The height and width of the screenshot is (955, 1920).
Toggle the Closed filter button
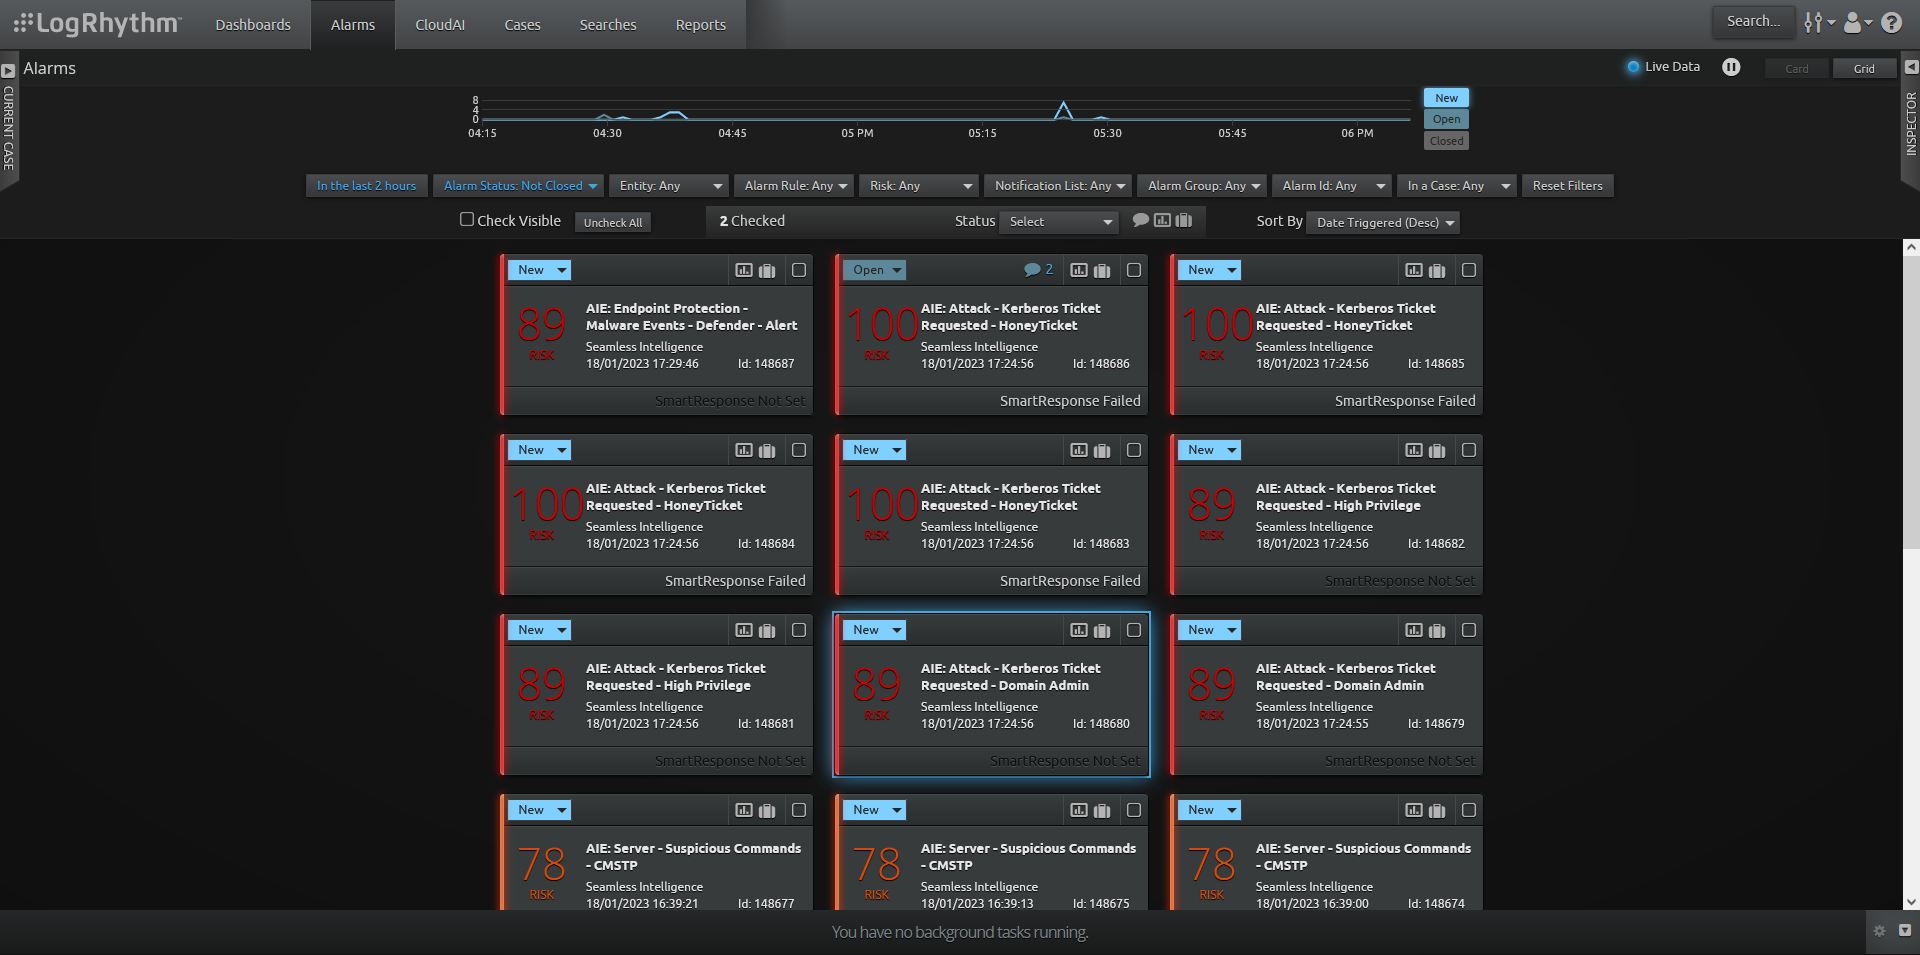coord(1446,140)
